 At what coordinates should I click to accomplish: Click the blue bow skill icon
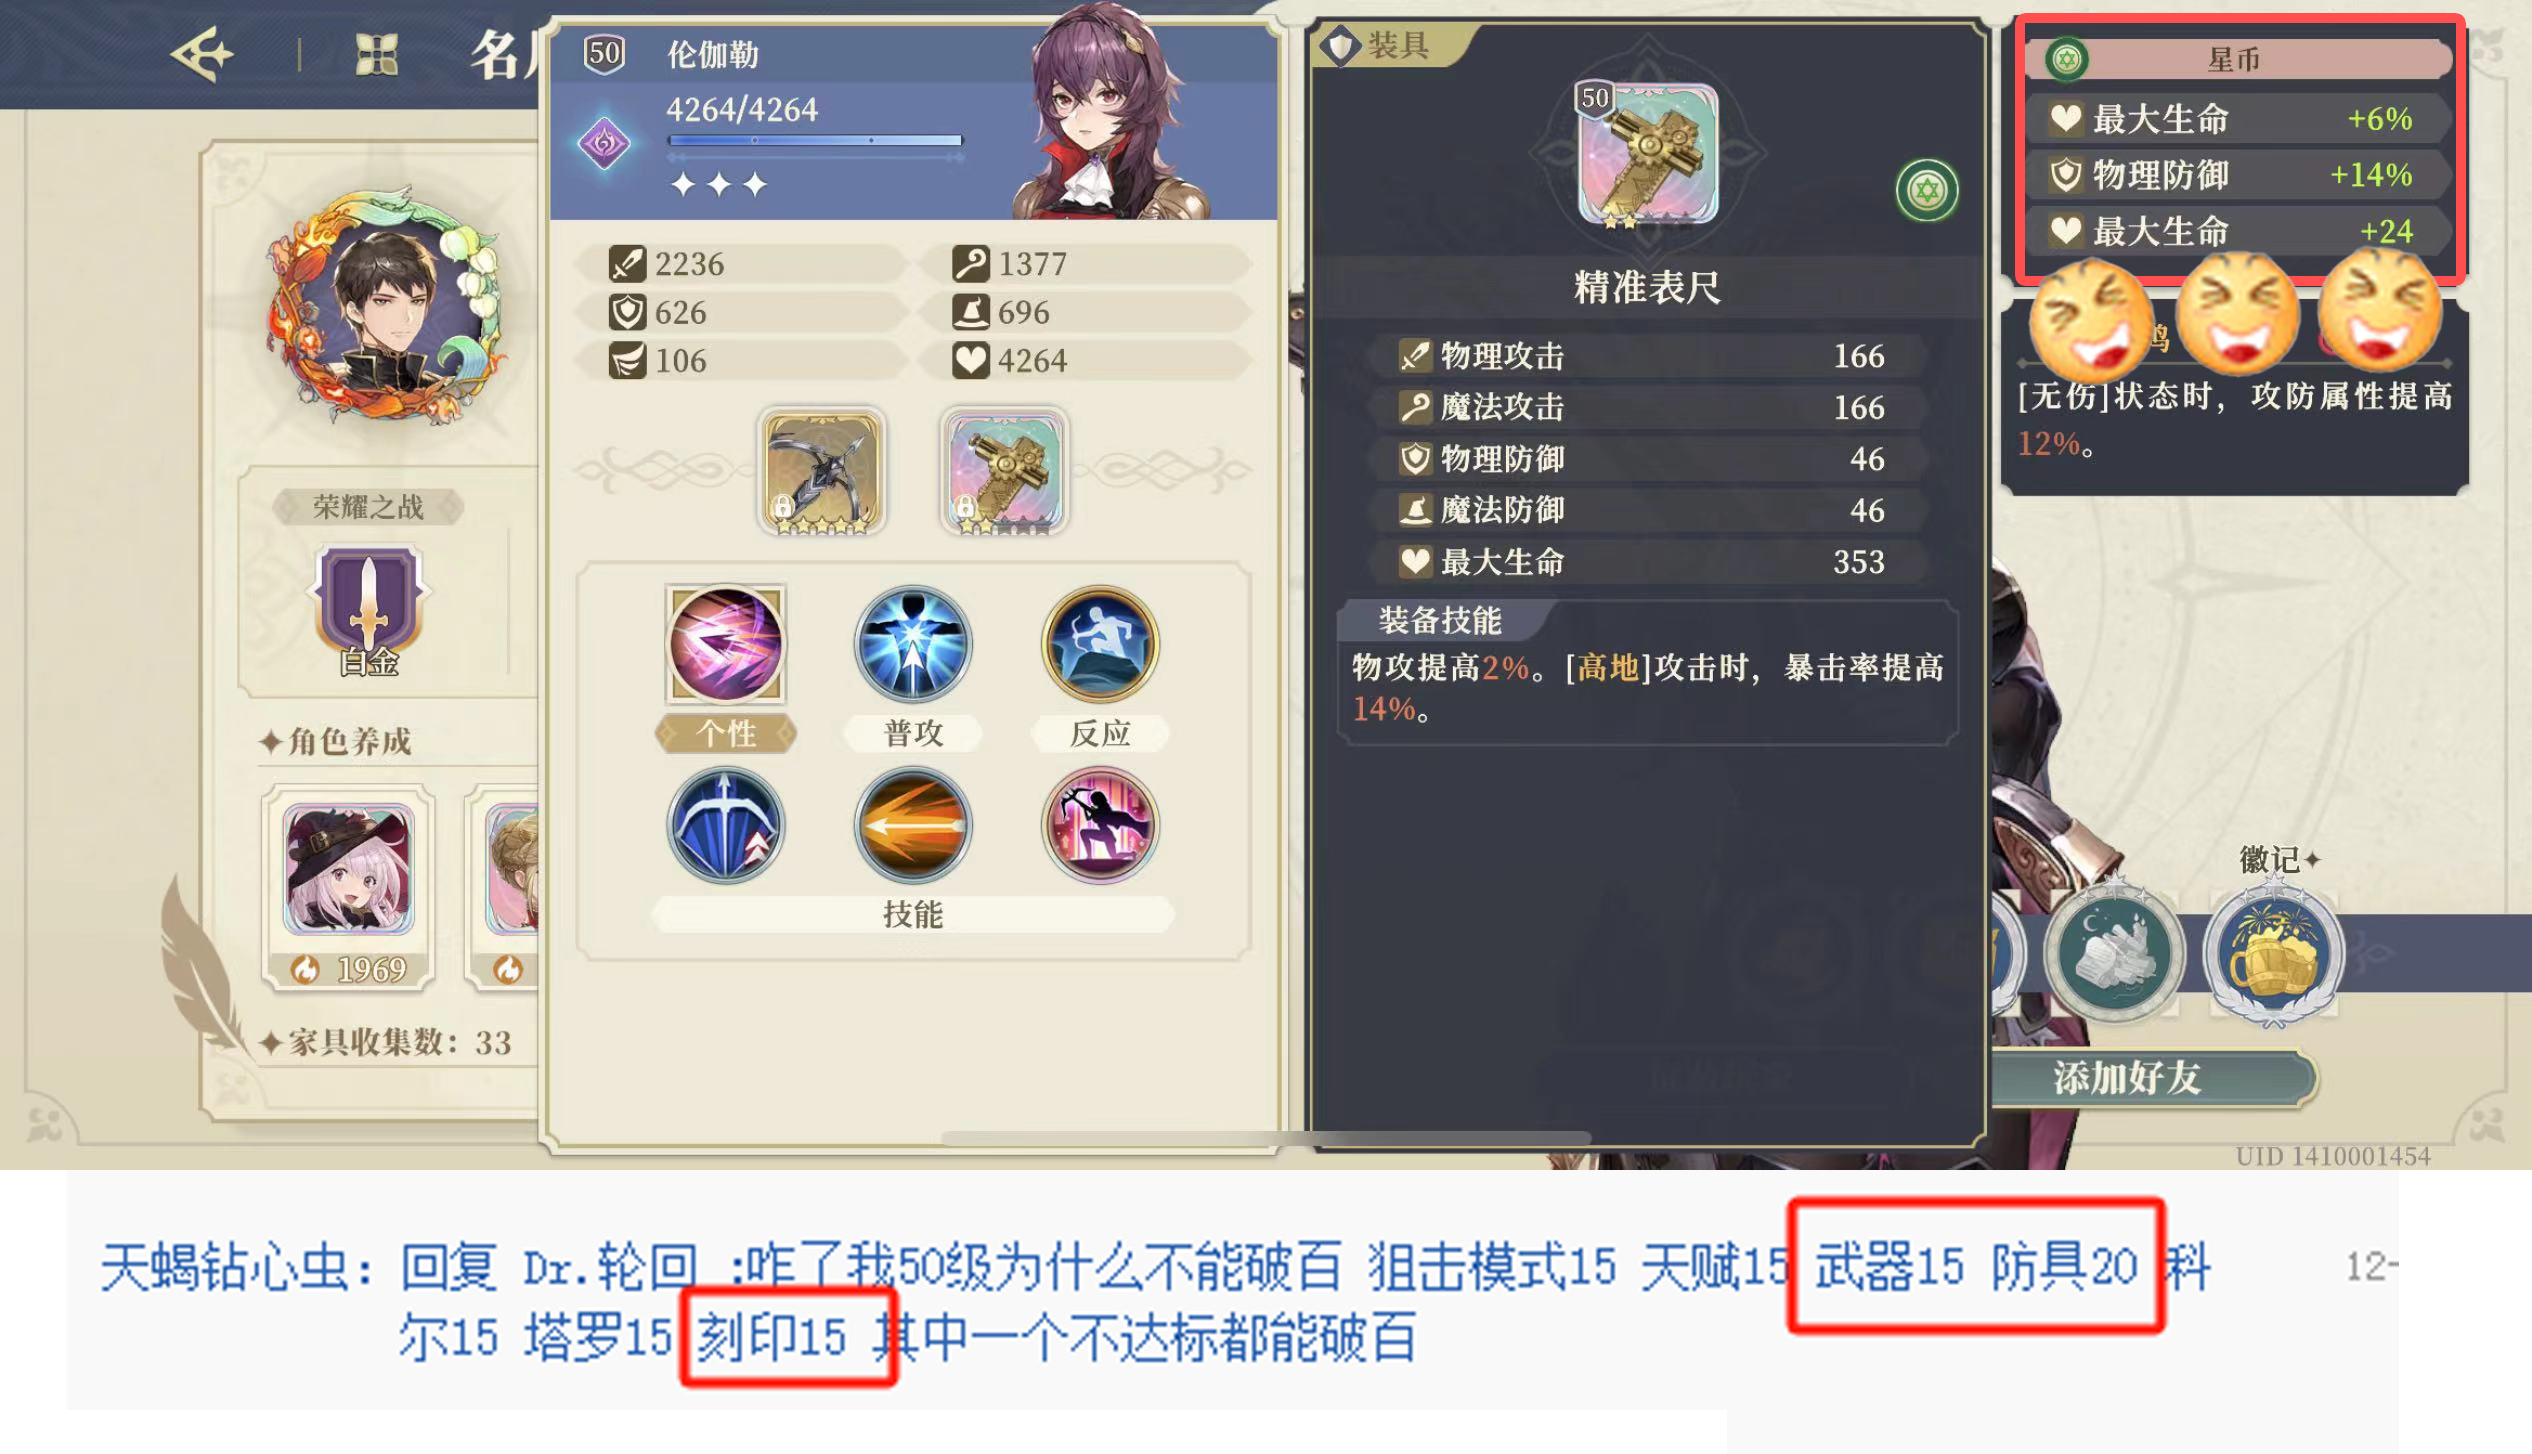[726, 825]
